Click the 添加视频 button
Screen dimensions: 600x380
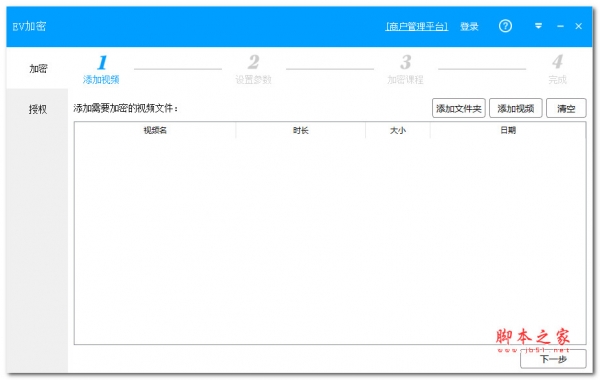pos(515,108)
